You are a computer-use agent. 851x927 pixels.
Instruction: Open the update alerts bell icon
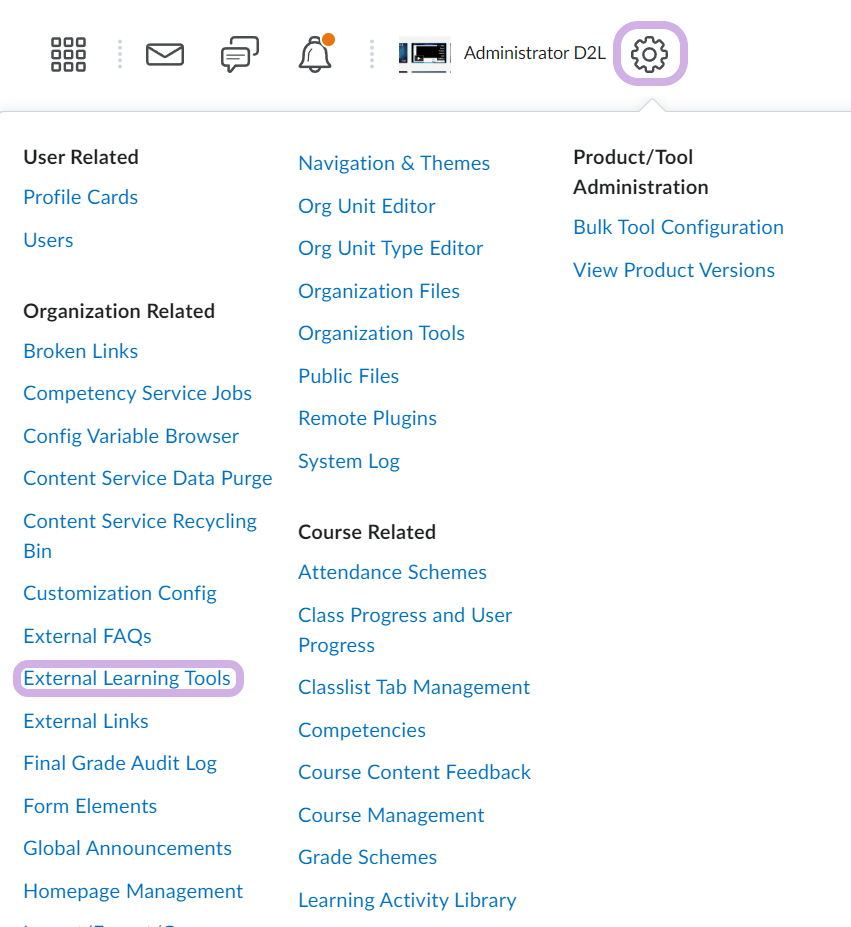pos(315,54)
